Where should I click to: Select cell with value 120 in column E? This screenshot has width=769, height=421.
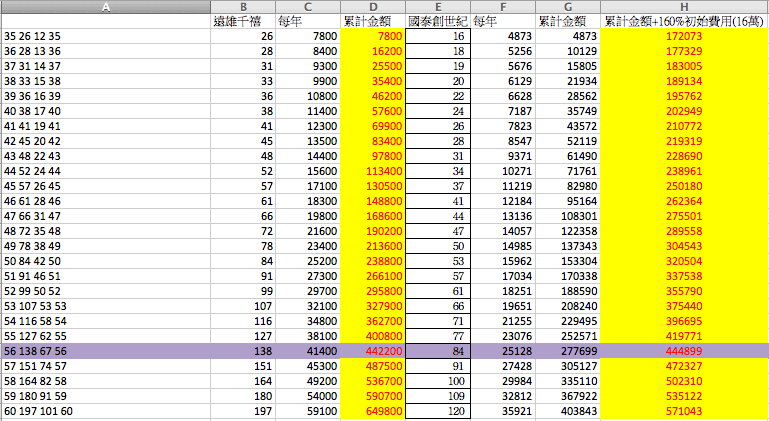[x=438, y=411]
